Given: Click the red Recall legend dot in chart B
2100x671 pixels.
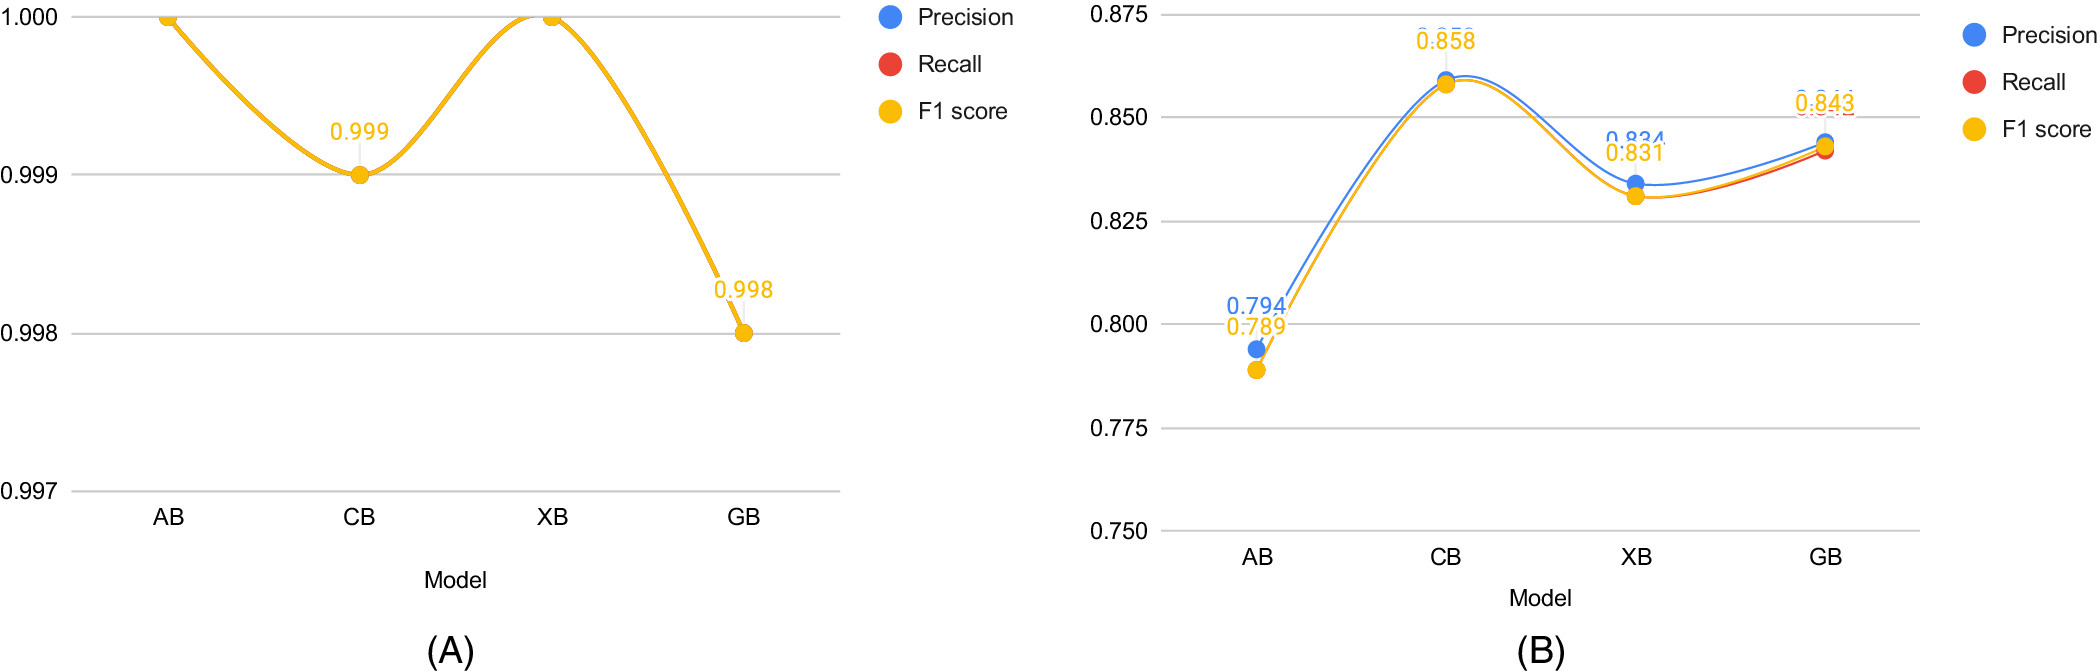Looking at the screenshot, I should 1974,82.
